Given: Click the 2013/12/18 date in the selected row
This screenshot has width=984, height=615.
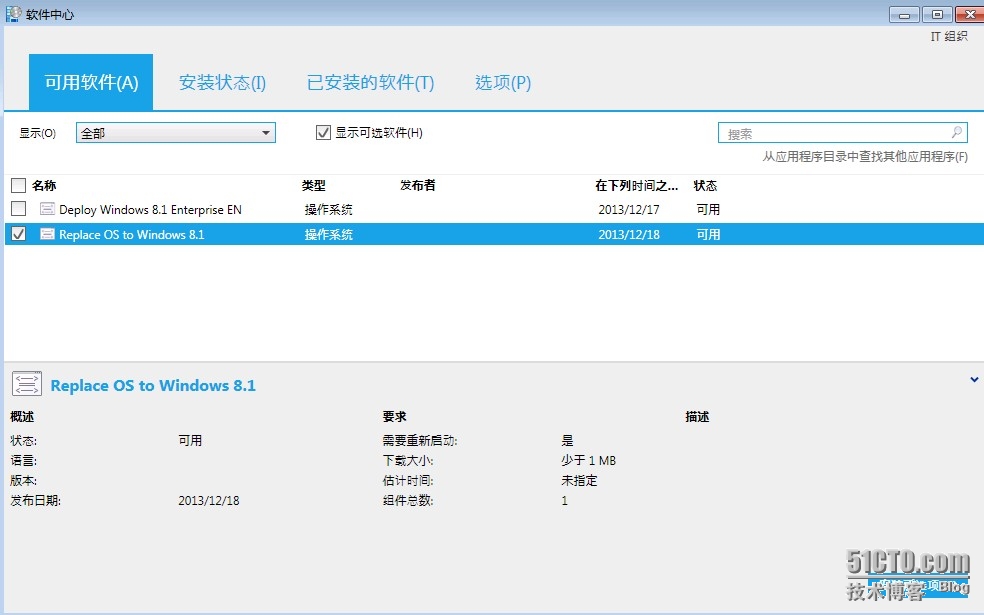Looking at the screenshot, I should [629, 235].
